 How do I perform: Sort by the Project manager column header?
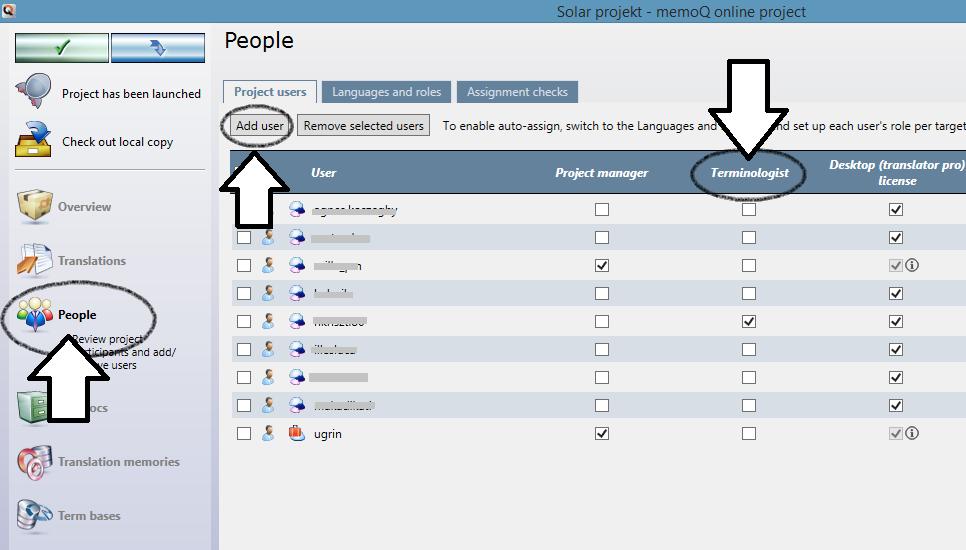click(x=601, y=172)
